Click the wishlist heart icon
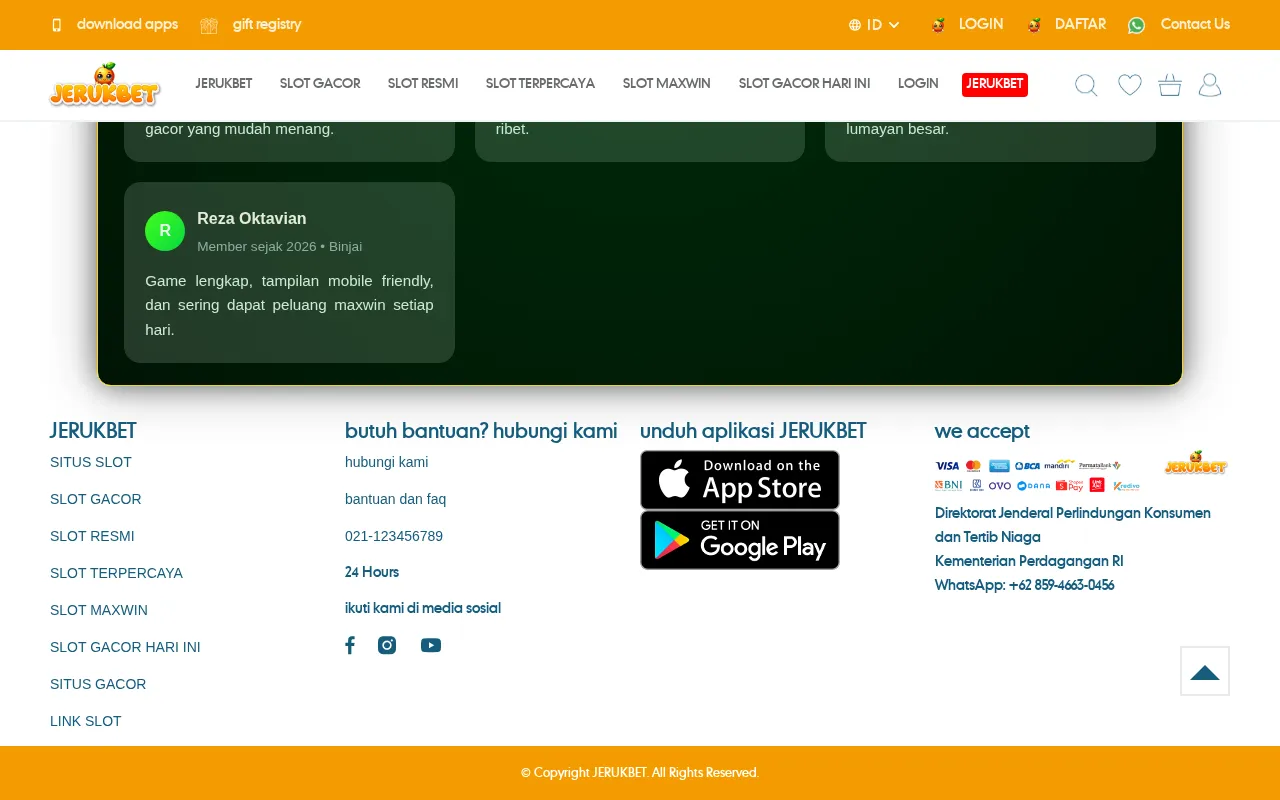 [x=1130, y=85]
